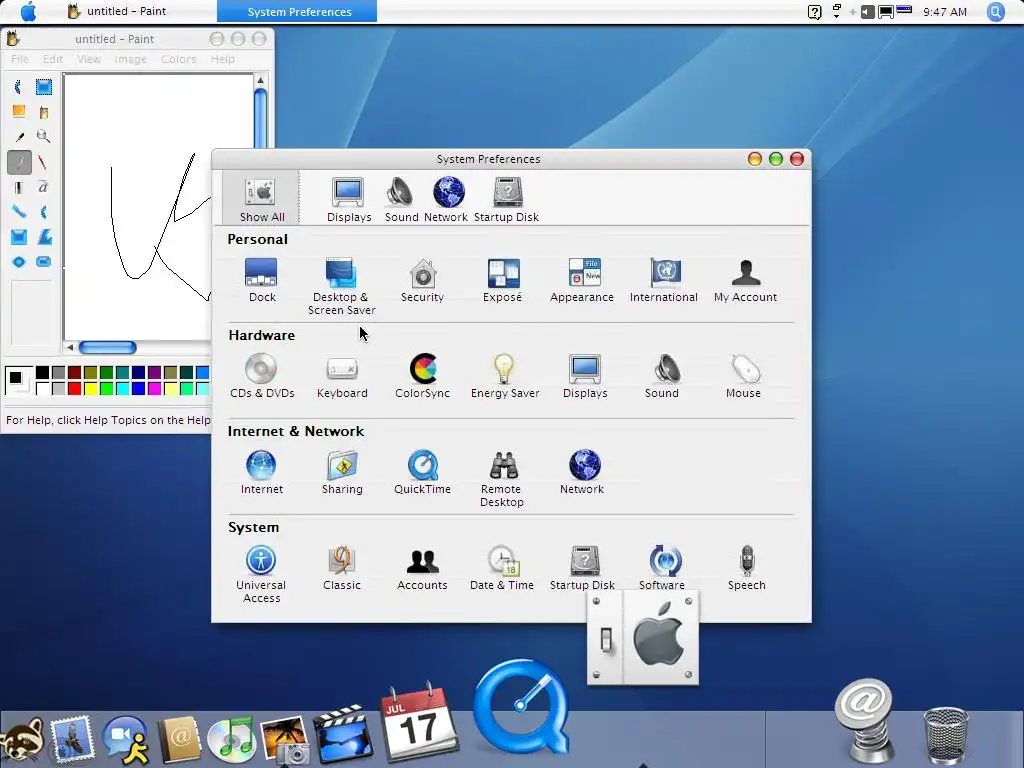The height and width of the screenshot is (768, 1024).
Task: Click the Apple menu icon
Action: 28,11
